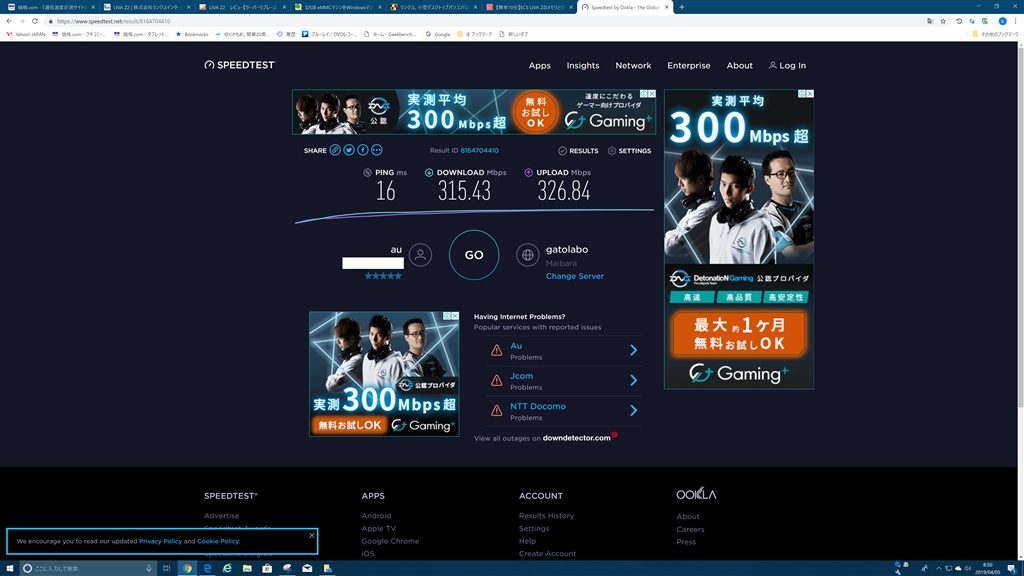This screenshot has width=1024, height=576.
Task: Open the Insights menu in header
Action: click(x=583, y=65)
